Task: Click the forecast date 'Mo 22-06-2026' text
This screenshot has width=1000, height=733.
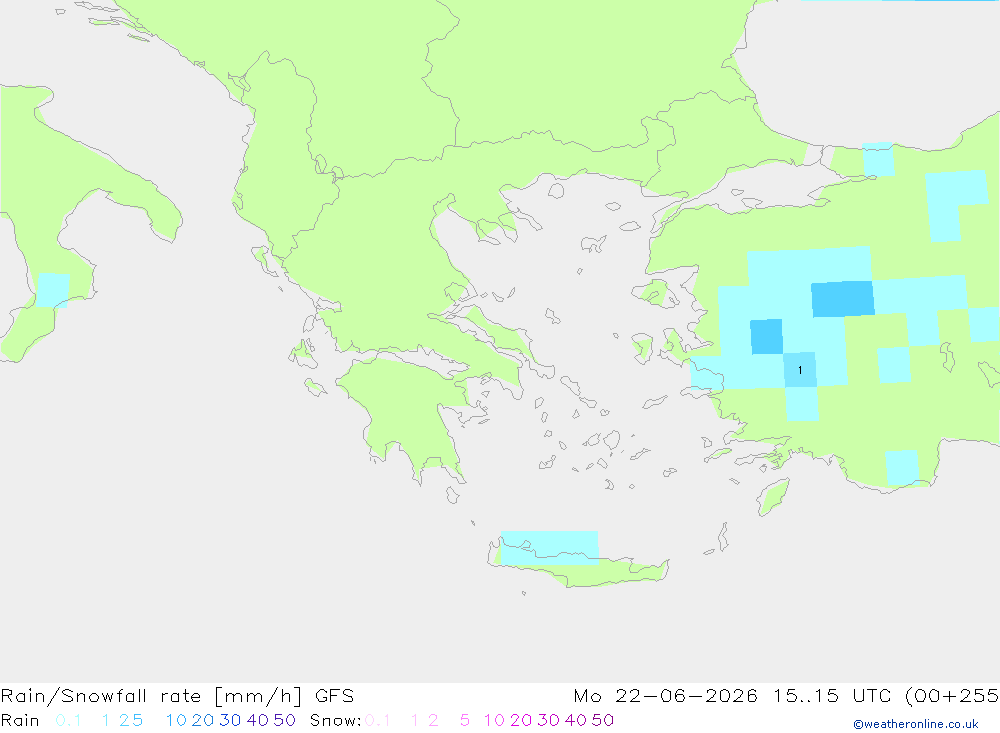Action: point(665,696)
